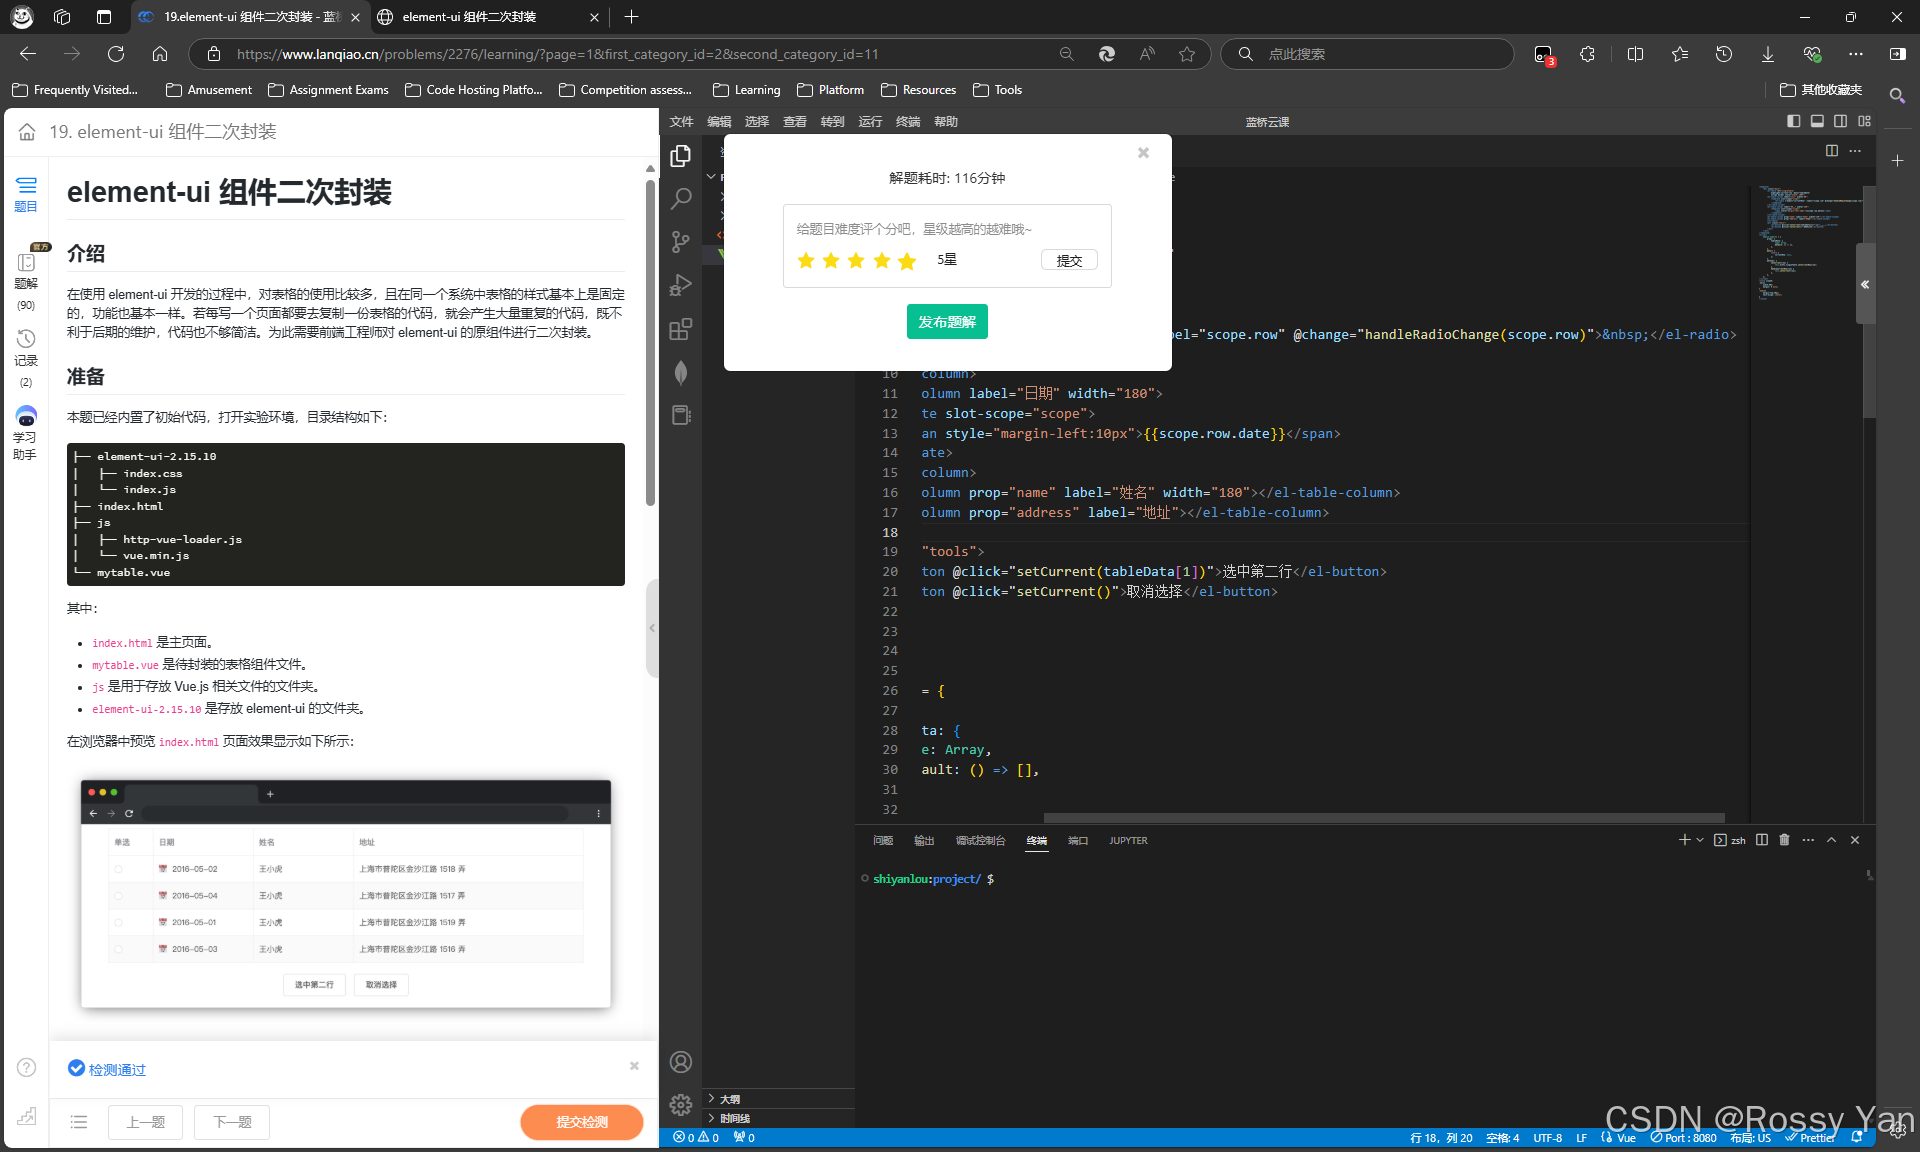The image size is (1920, 1152).
Task: Click the 发布题解 green button
Action: pos(946,322)
